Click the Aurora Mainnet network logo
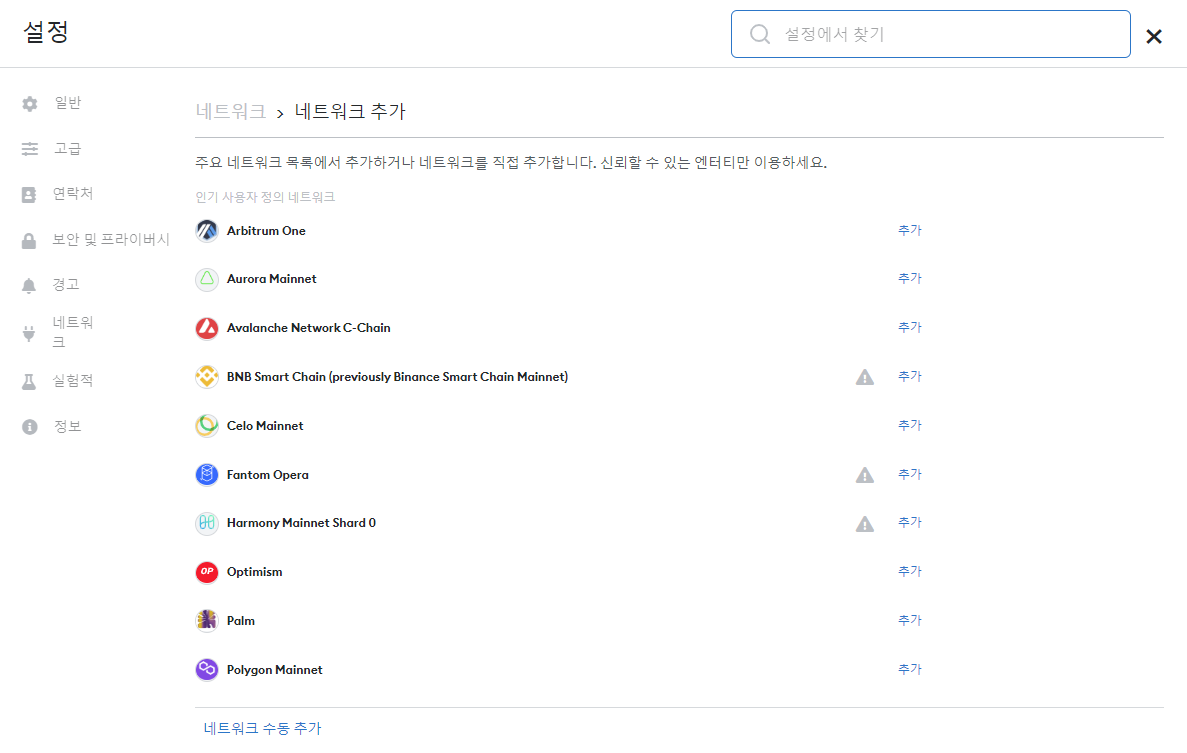The width and height of the screenshot is (1187, 753). [x=207, y=279]
